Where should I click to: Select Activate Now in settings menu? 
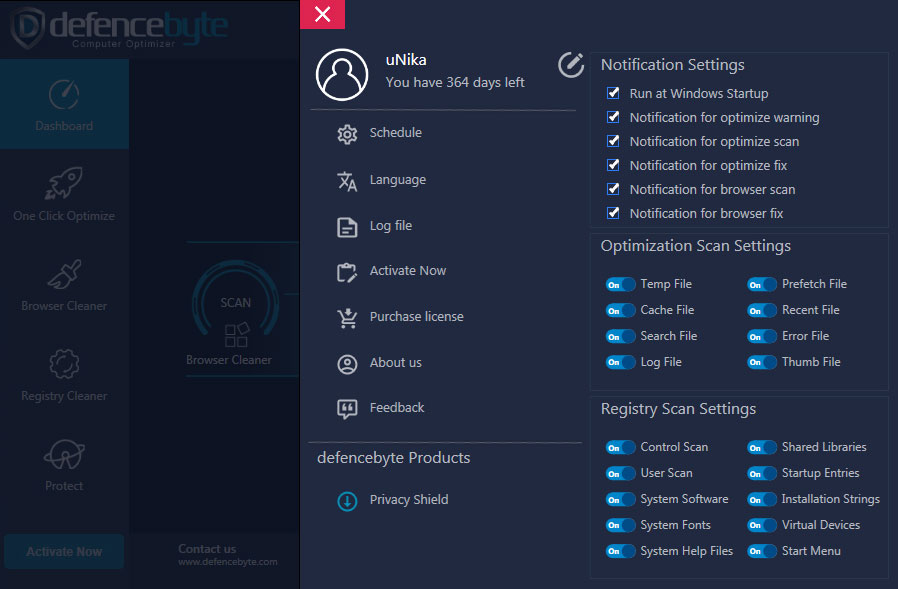[408, 270]
